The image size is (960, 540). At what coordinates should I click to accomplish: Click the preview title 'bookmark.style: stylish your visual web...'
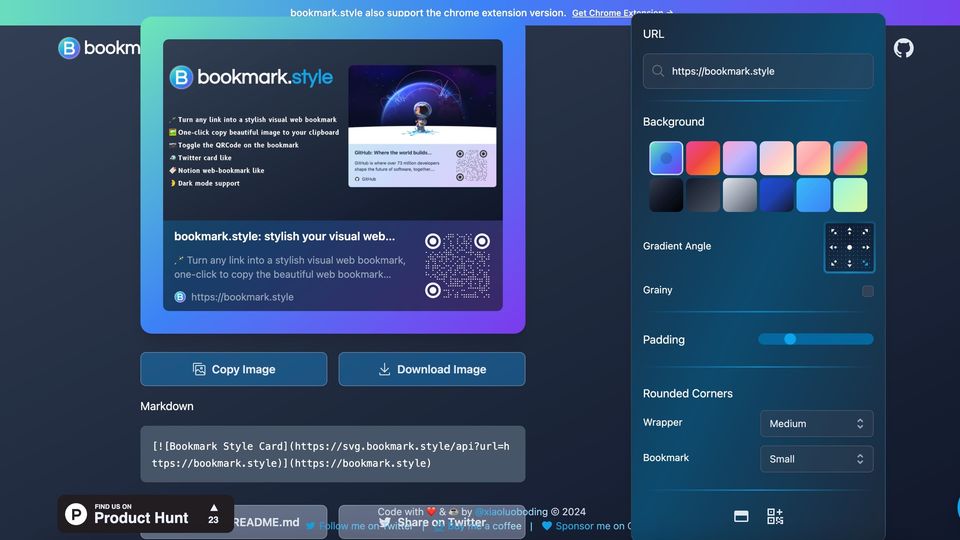click(x=284, y=236)
